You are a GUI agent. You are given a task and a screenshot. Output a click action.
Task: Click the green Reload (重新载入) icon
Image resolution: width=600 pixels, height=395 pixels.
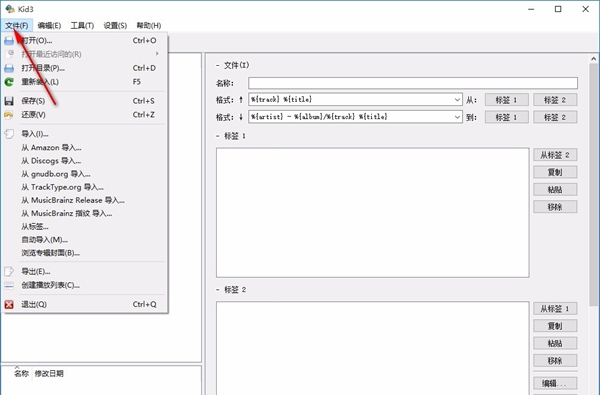pyautogui.click(x=9, y=82)
